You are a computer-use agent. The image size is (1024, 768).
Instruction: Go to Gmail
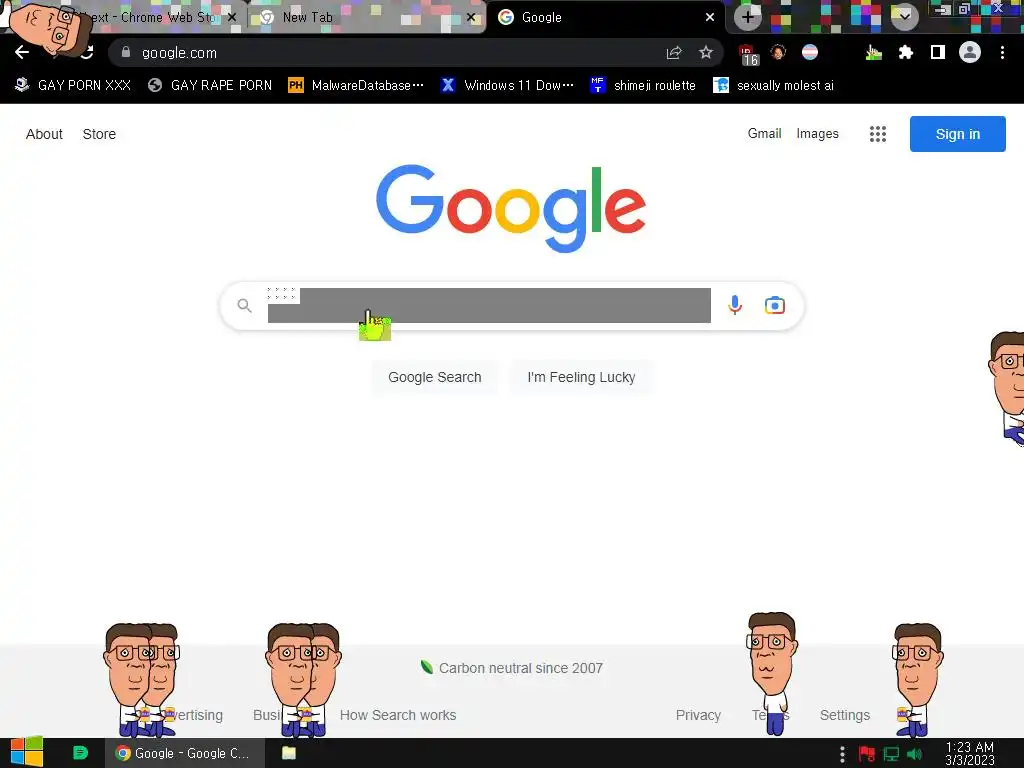click(764, 134)
